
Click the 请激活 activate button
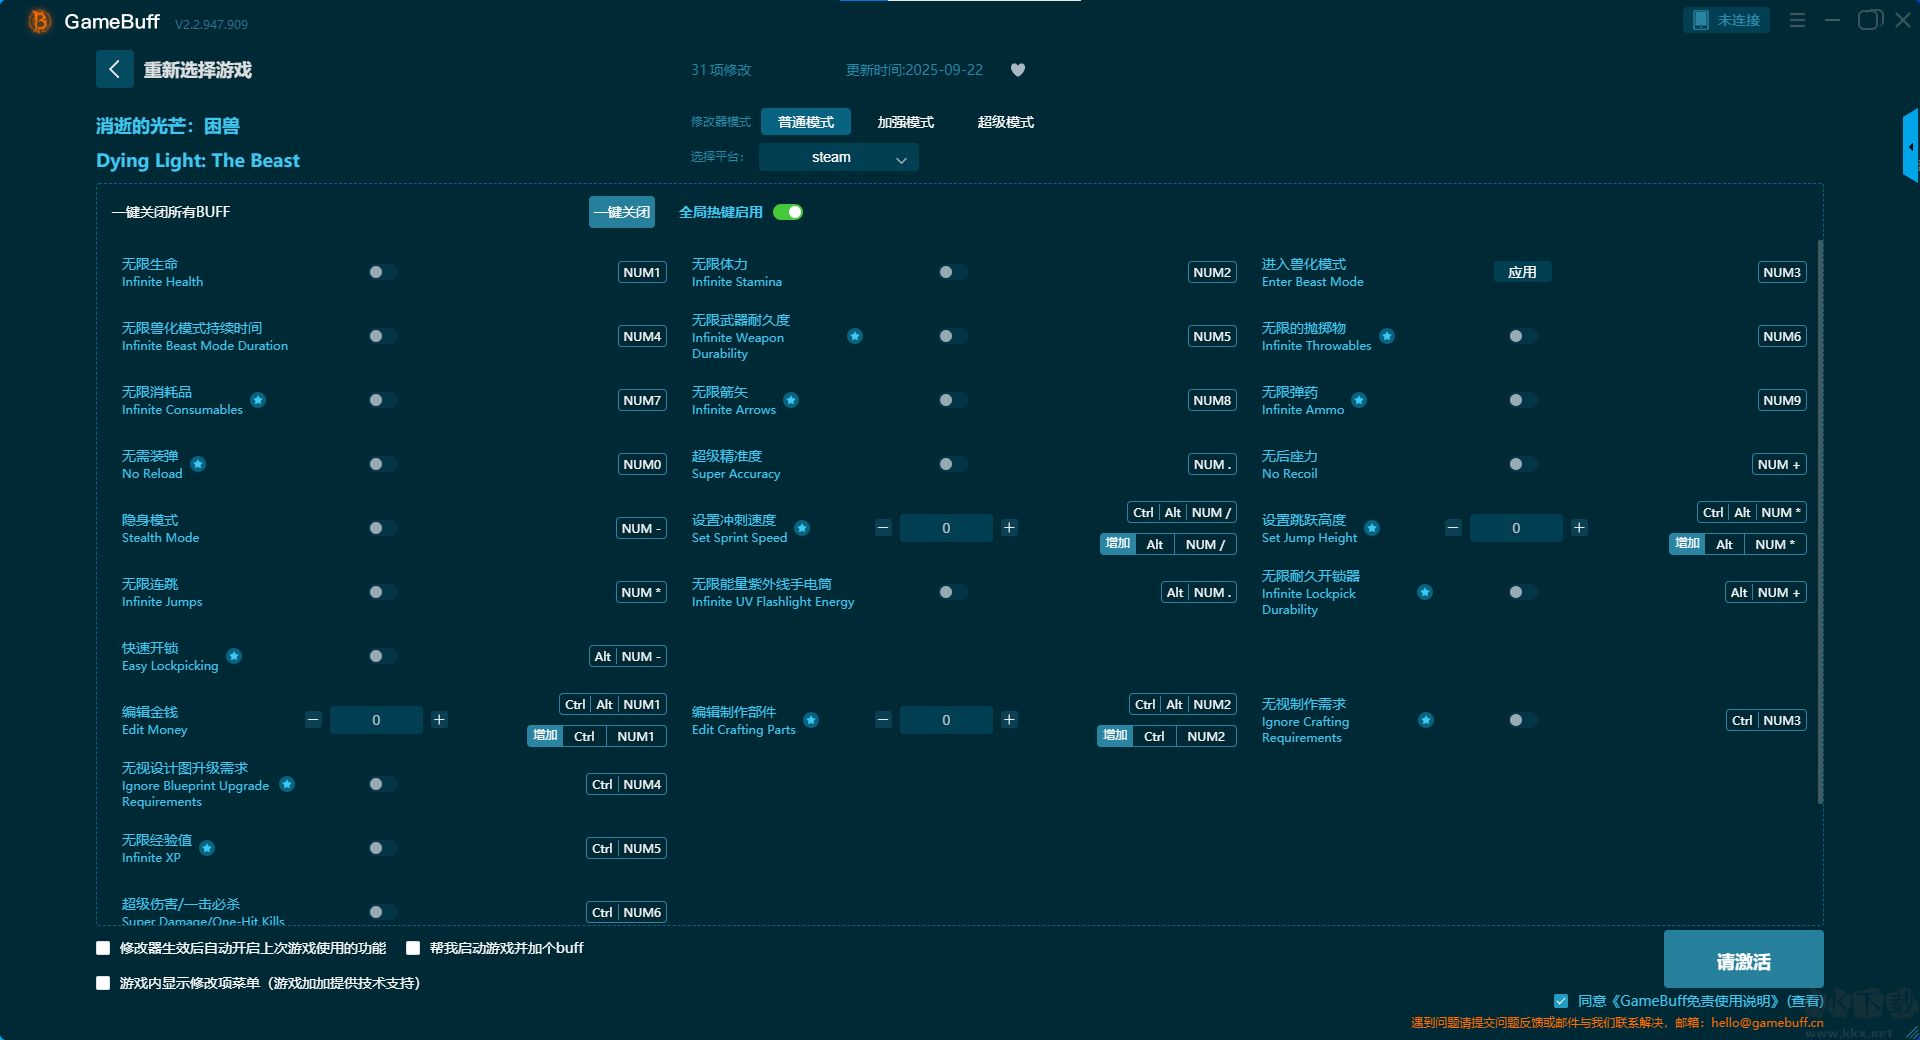1744,959
